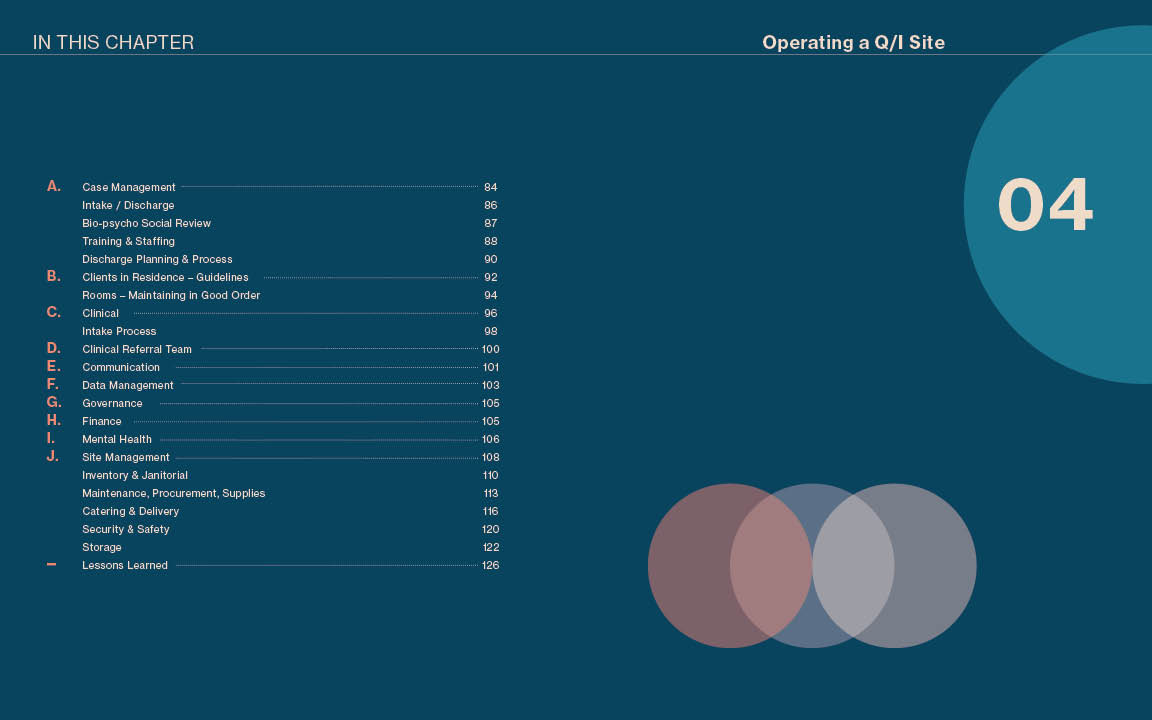
Task: Select the 'Intake Process' entry
Action: coord(119,331)
